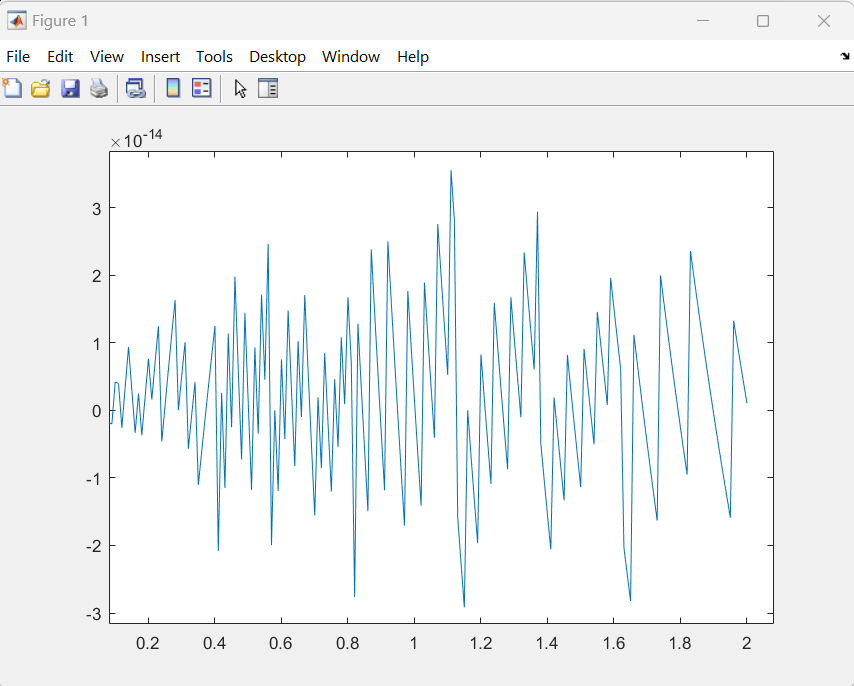
Task: Open the Property Inspector icon
Action: [268, 88]
